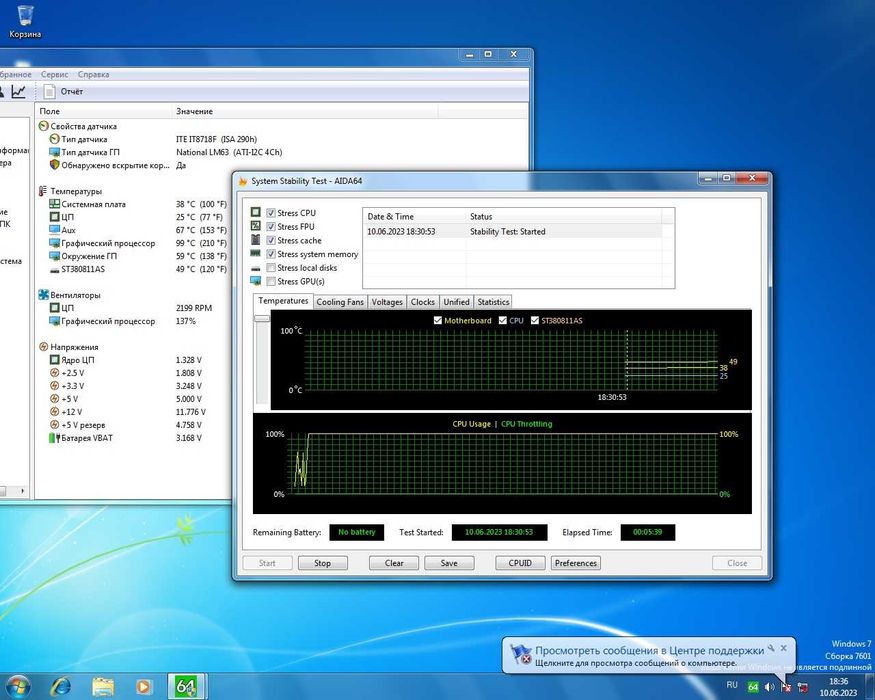
Task: Click the Поле column header
Action: [x=104, y=111]
